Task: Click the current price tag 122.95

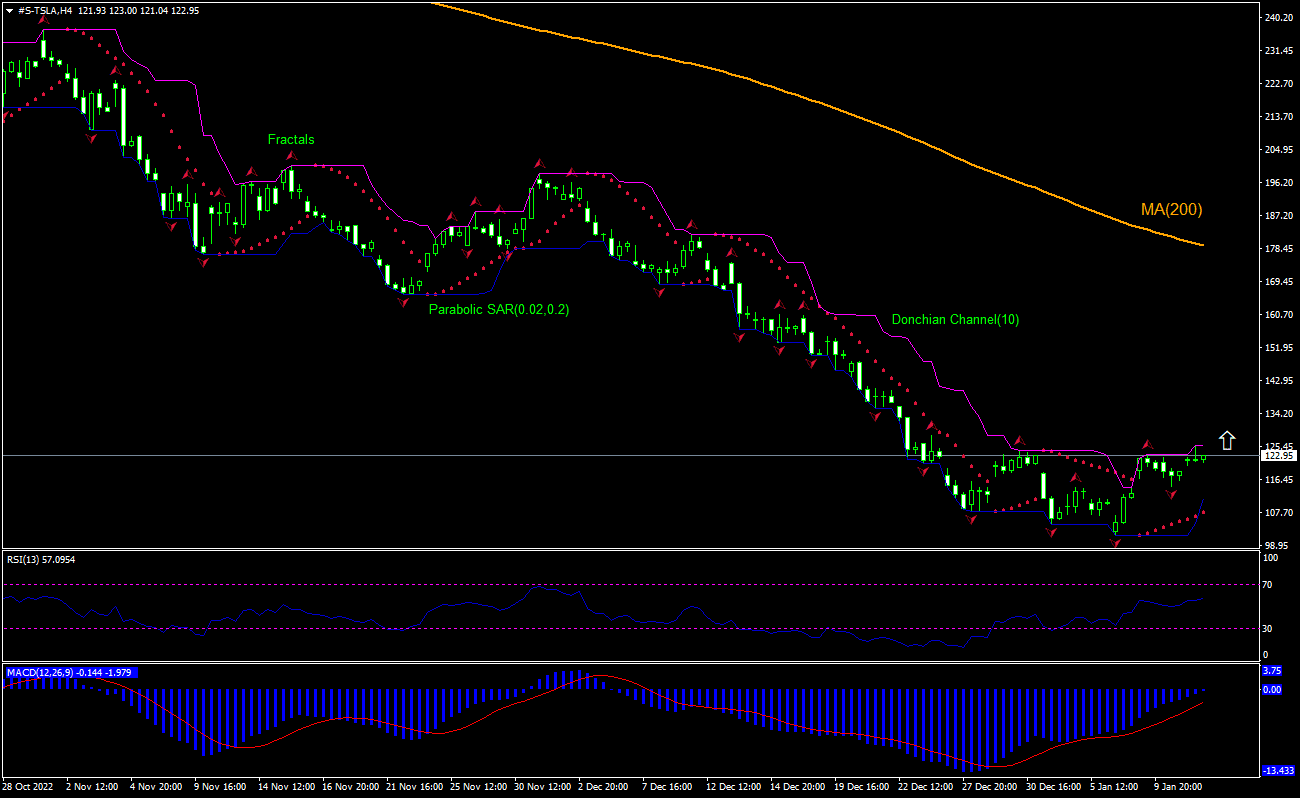Action: coord(1277,456)
